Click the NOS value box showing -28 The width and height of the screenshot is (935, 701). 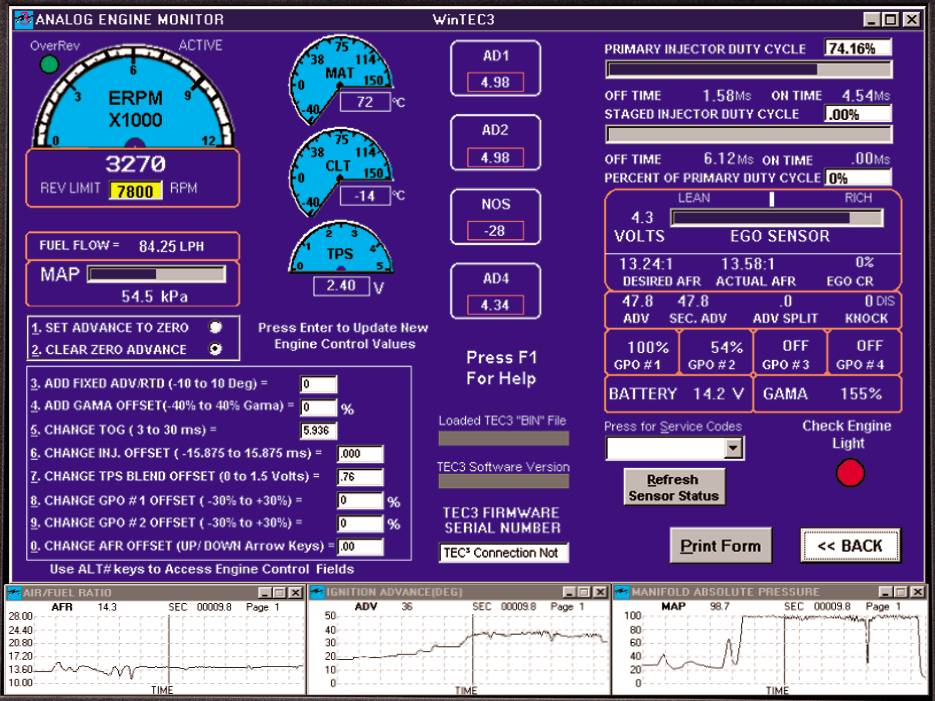(495, 231)
